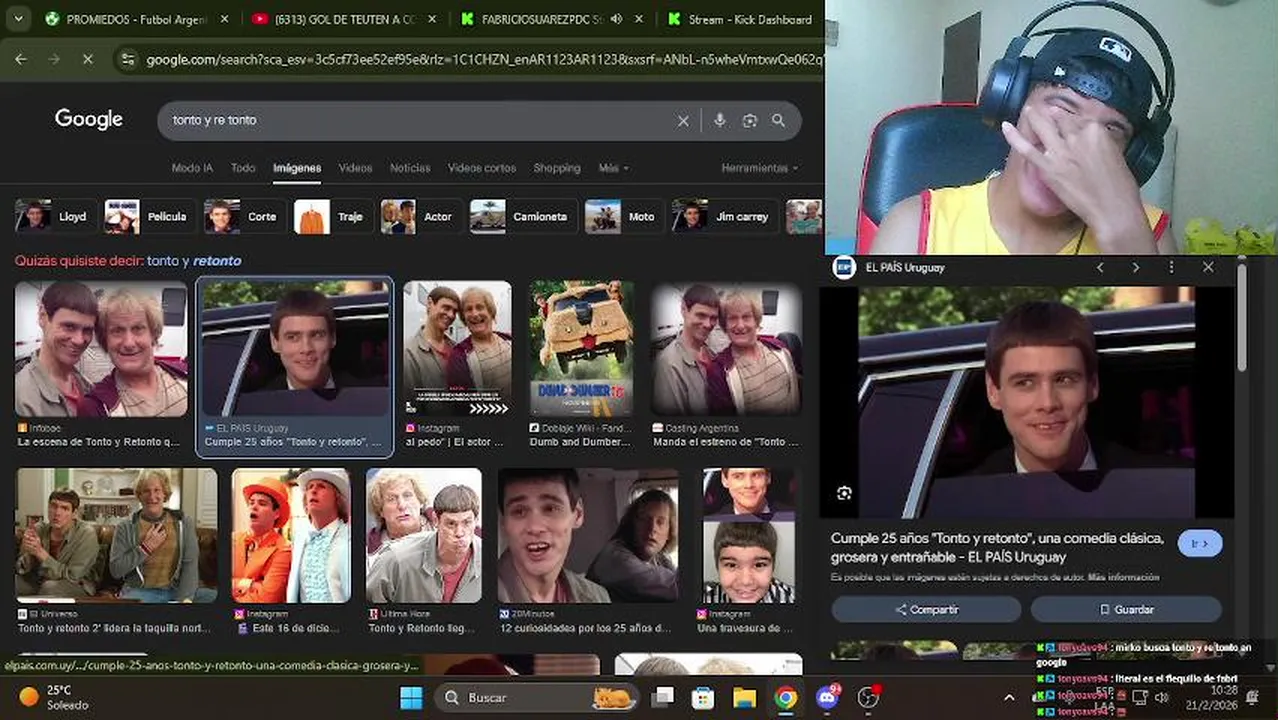Start voice search with the microphone icon
1278x720 pixels.
point(719,120)
